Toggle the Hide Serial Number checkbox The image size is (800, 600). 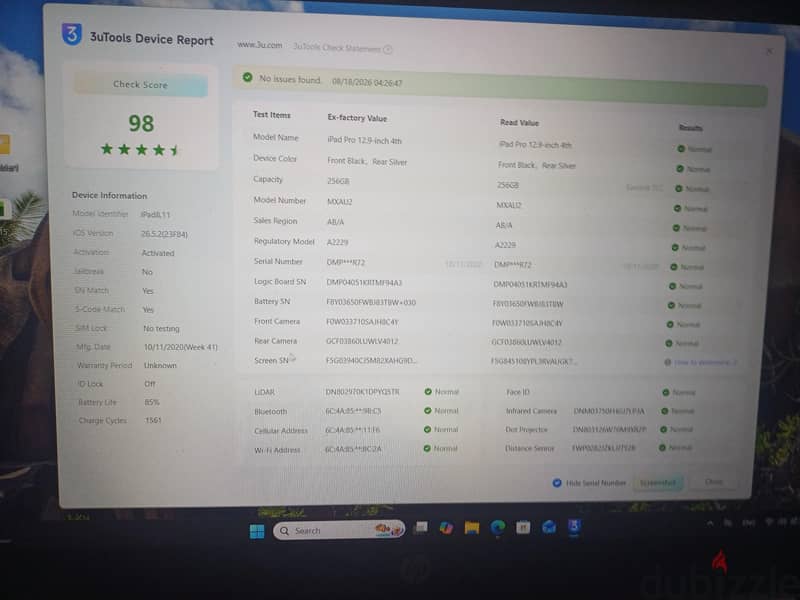(x=557, y=483)
